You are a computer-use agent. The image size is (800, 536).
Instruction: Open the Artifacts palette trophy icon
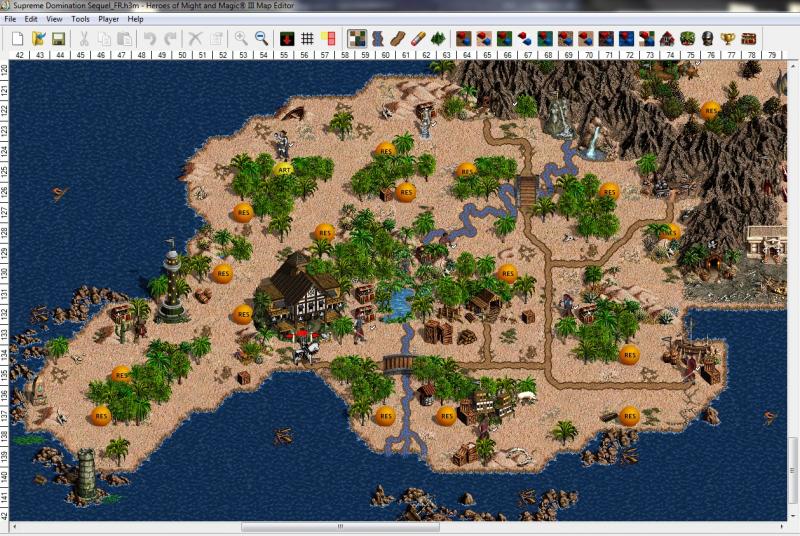pyautogui.click(x=728, y=39)
